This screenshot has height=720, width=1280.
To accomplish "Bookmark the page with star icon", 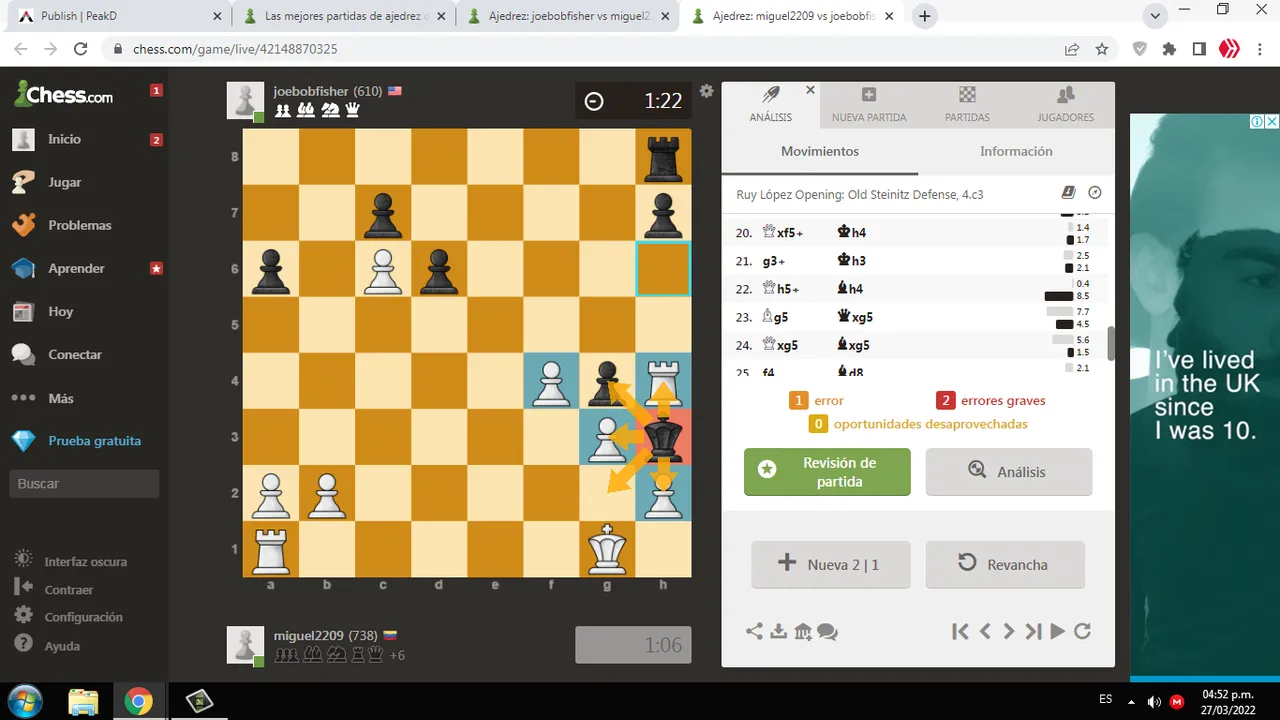I will click(x=1102, y=48).
